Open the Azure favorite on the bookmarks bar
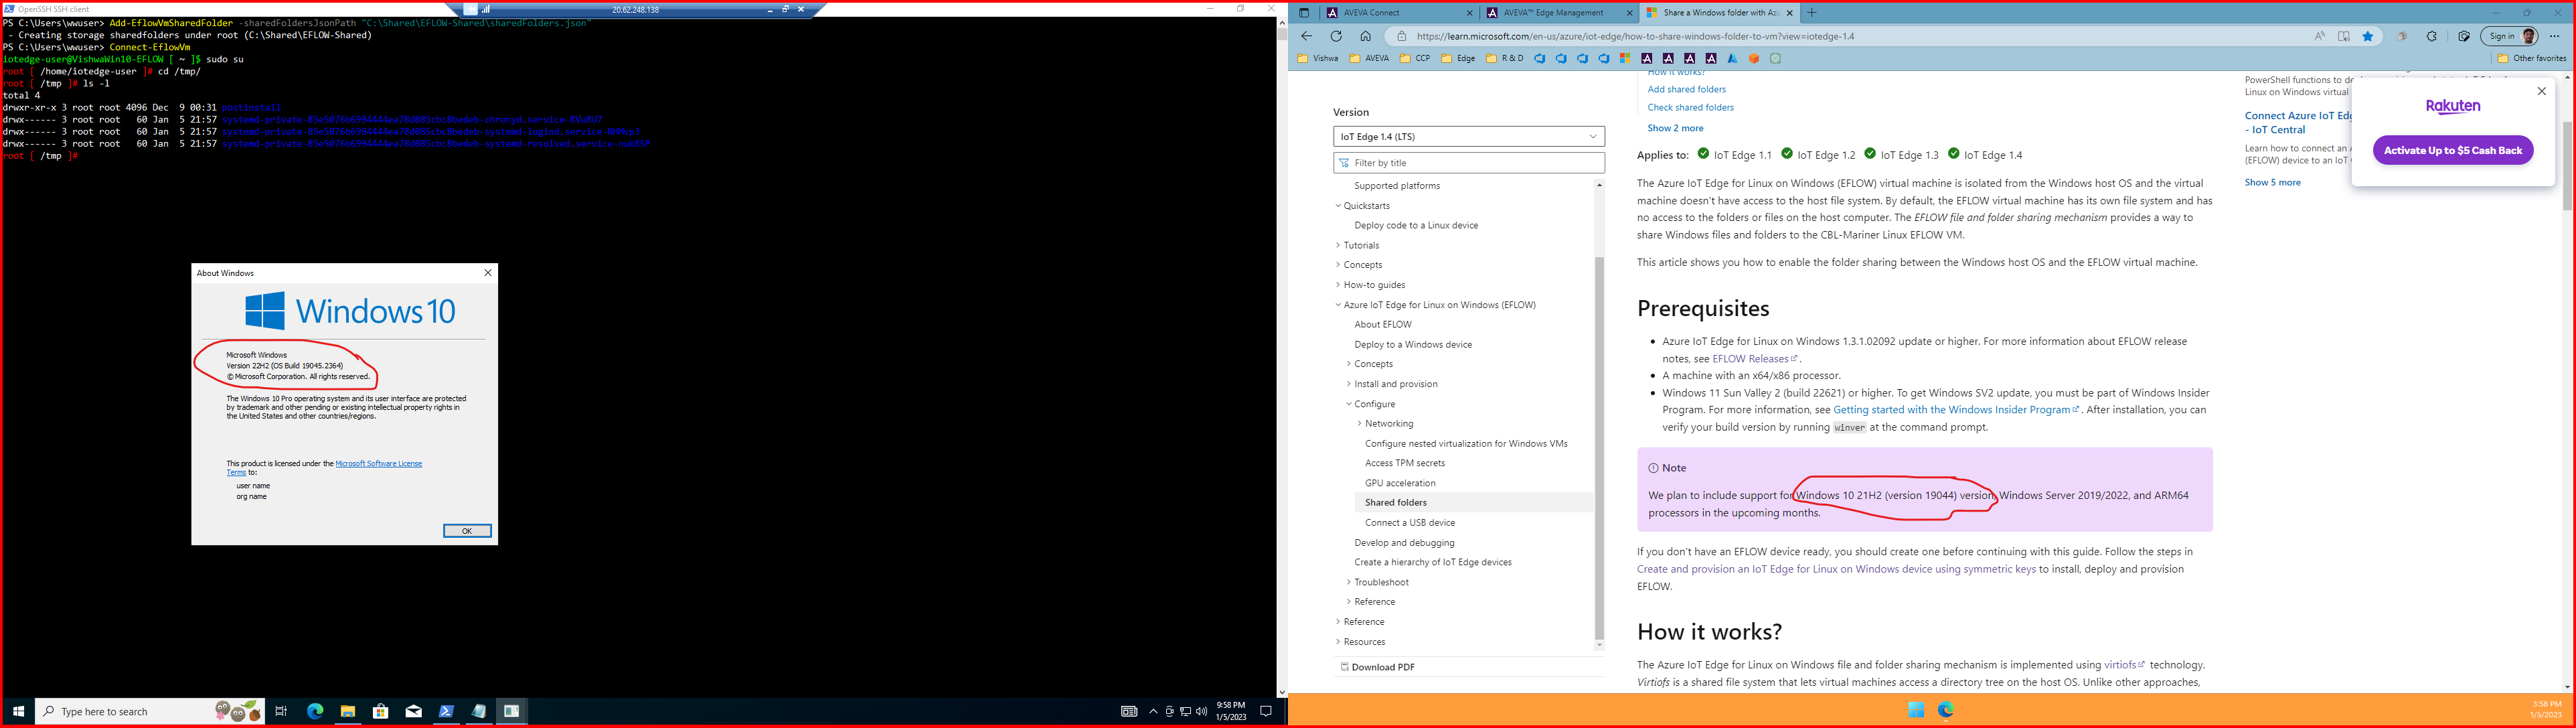 (1732, 59)
